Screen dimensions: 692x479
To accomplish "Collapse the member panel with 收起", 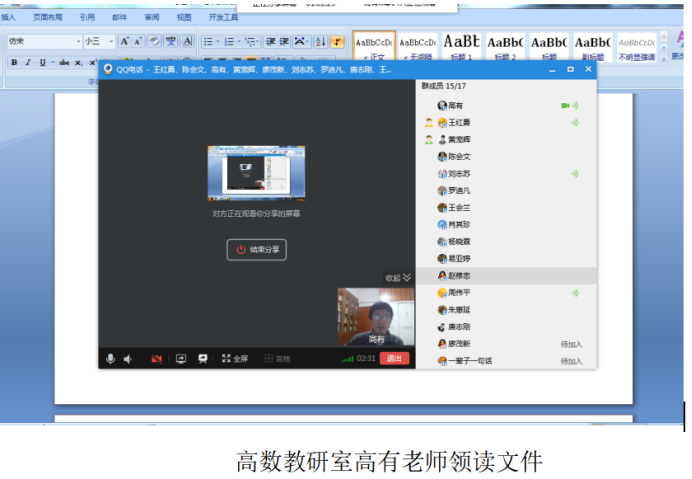I will 398,277.
